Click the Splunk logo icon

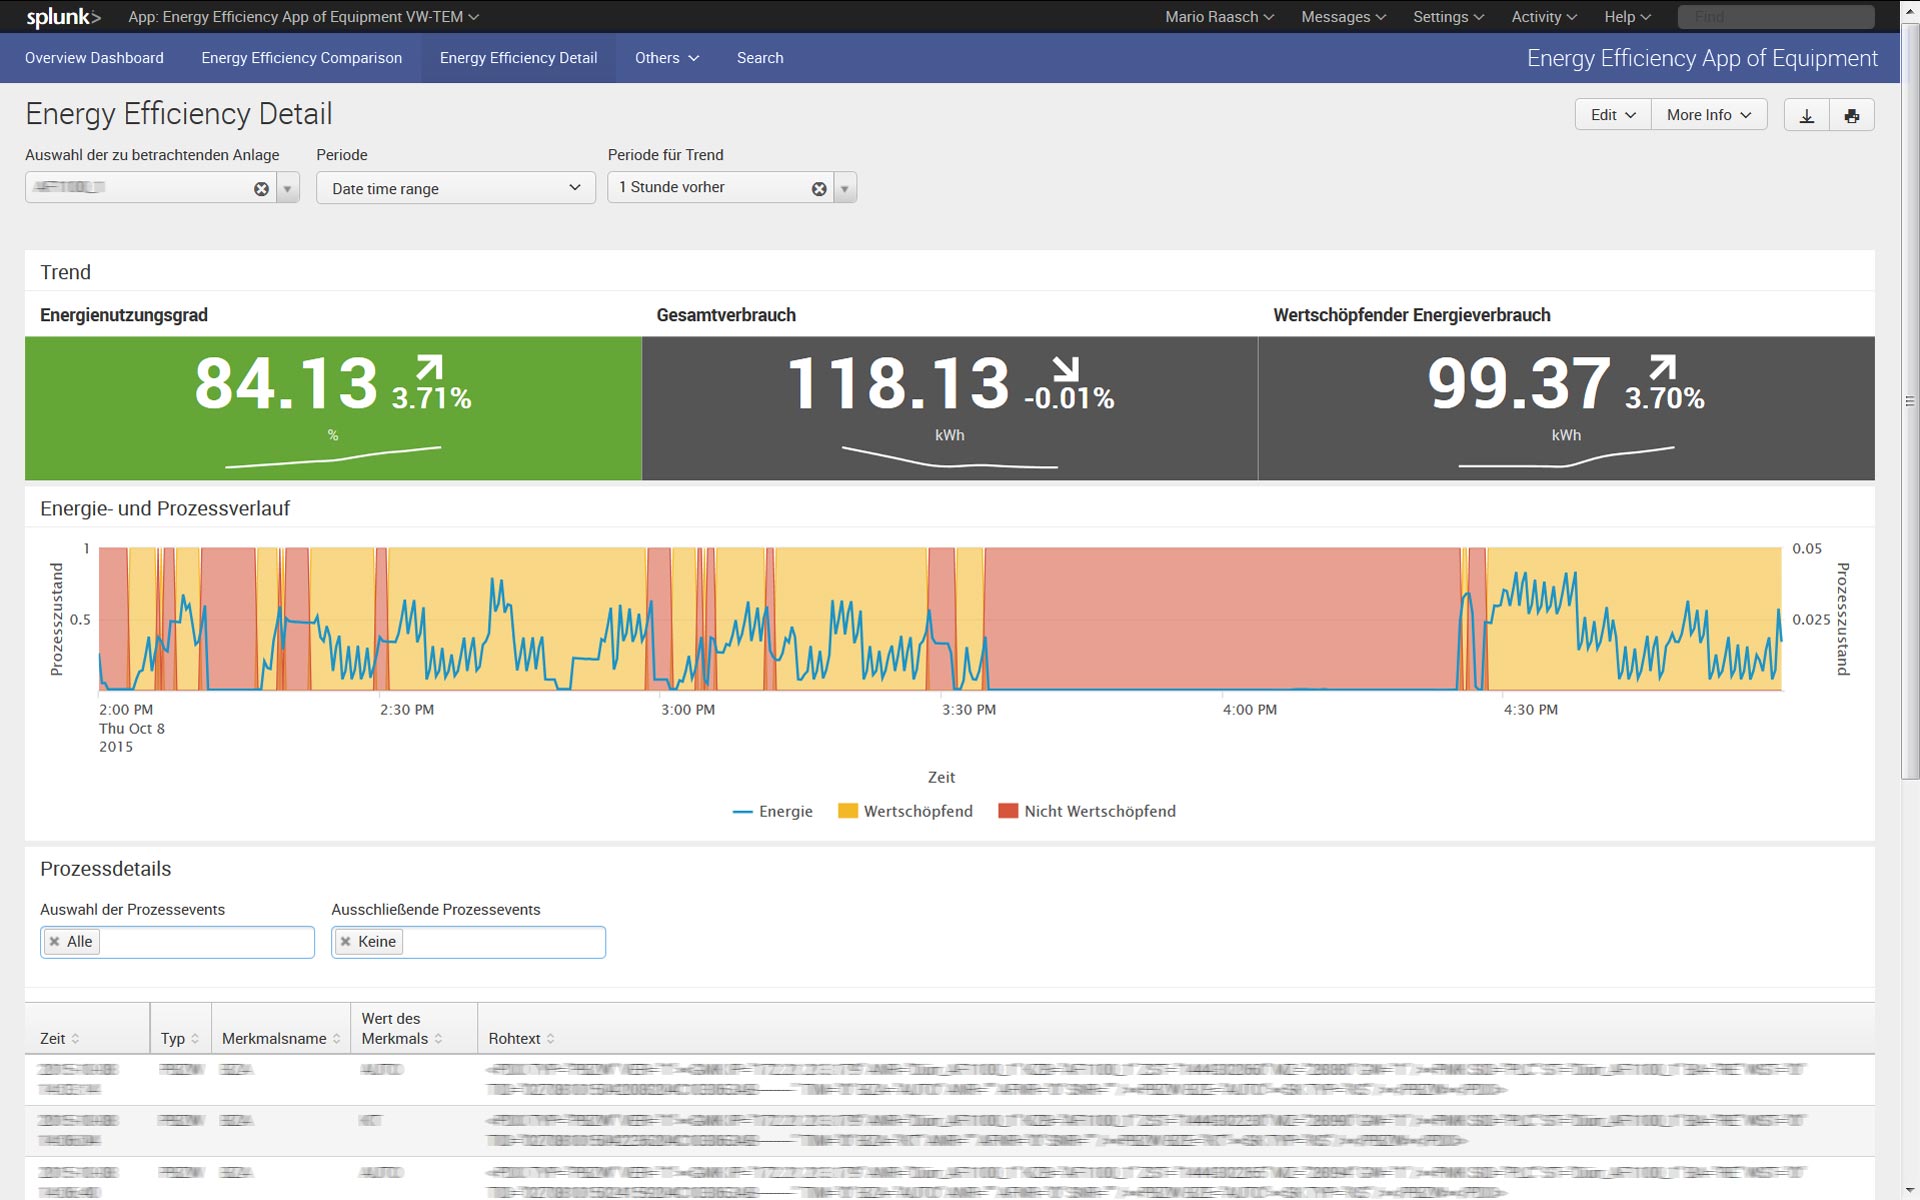63,17
